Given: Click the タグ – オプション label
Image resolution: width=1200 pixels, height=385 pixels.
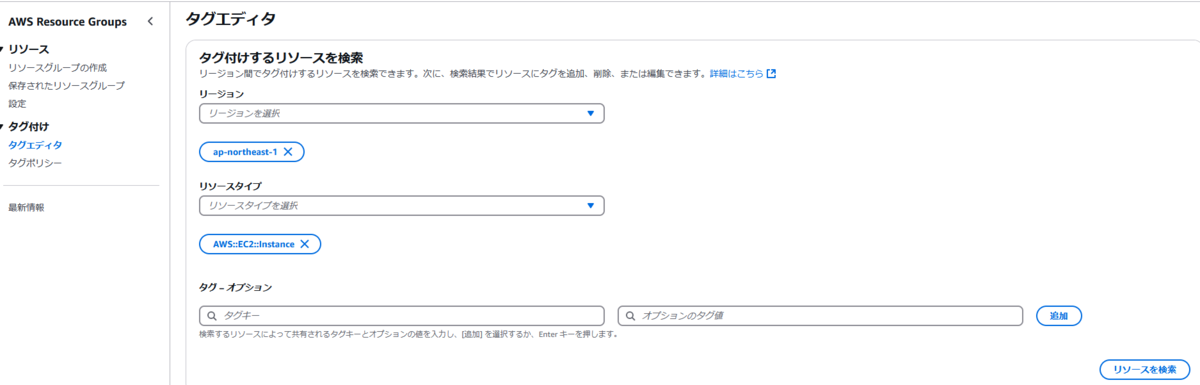Looking at the screenshot, I should pos(235,287).
